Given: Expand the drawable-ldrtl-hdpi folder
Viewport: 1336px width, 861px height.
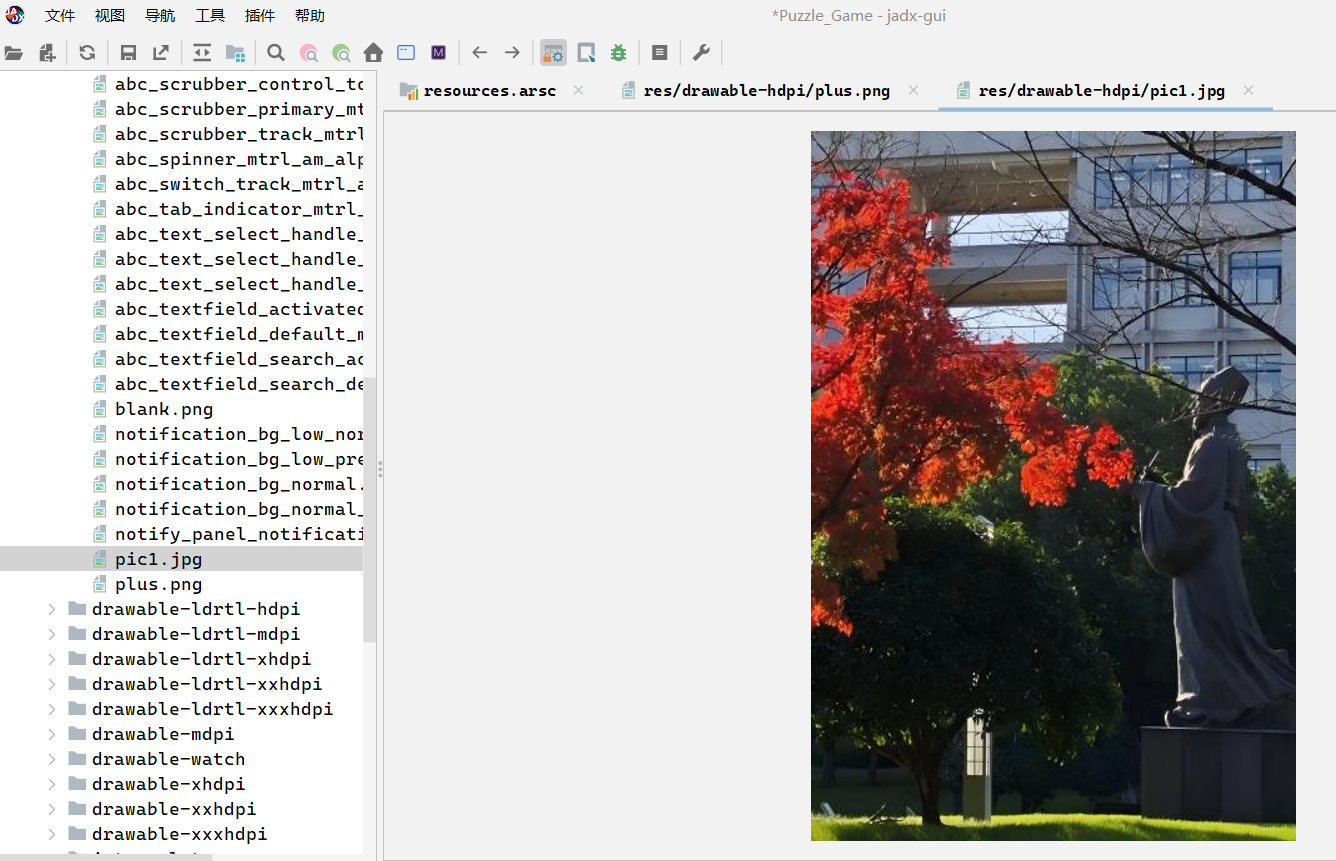Looking at the screenshot, I should (x=52, y=609).
